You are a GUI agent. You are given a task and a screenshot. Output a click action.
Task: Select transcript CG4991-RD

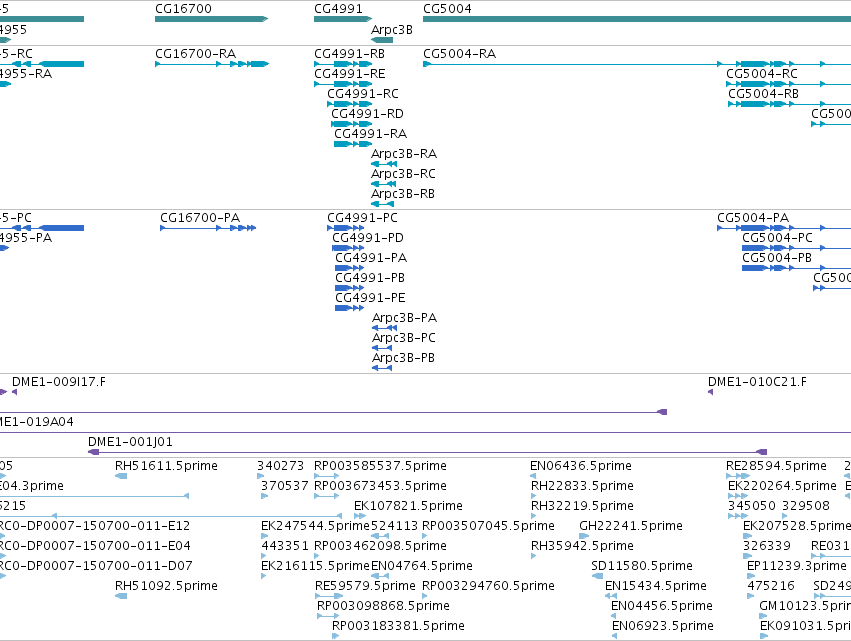pos(352,124)
